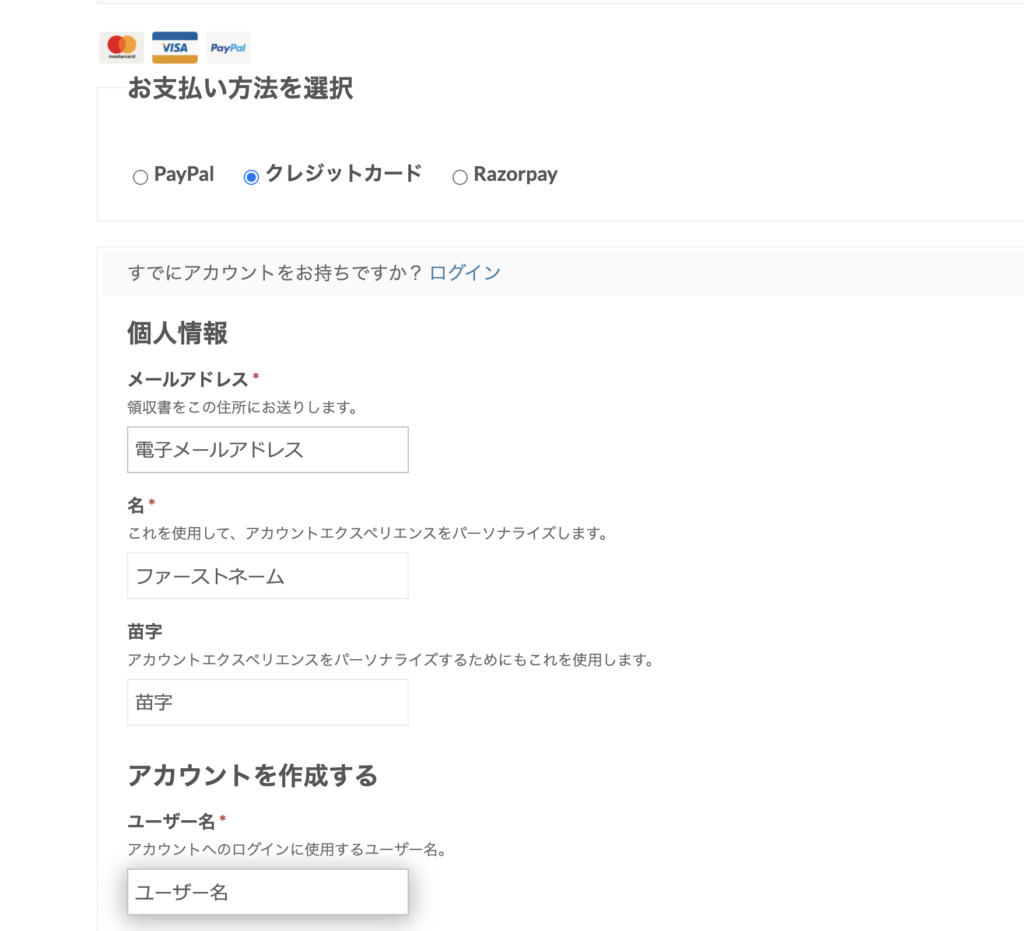Focus the ファーストネーム input field

tap(268, 576)
